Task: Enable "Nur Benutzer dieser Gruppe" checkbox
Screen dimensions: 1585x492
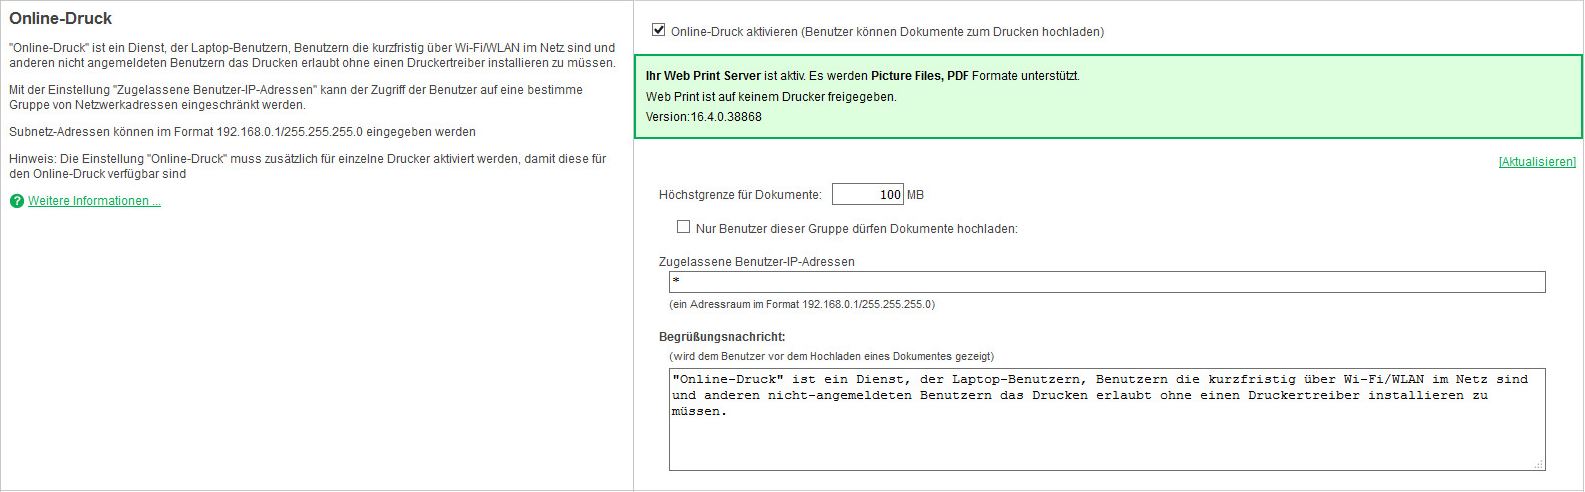Action: (683, 227)
